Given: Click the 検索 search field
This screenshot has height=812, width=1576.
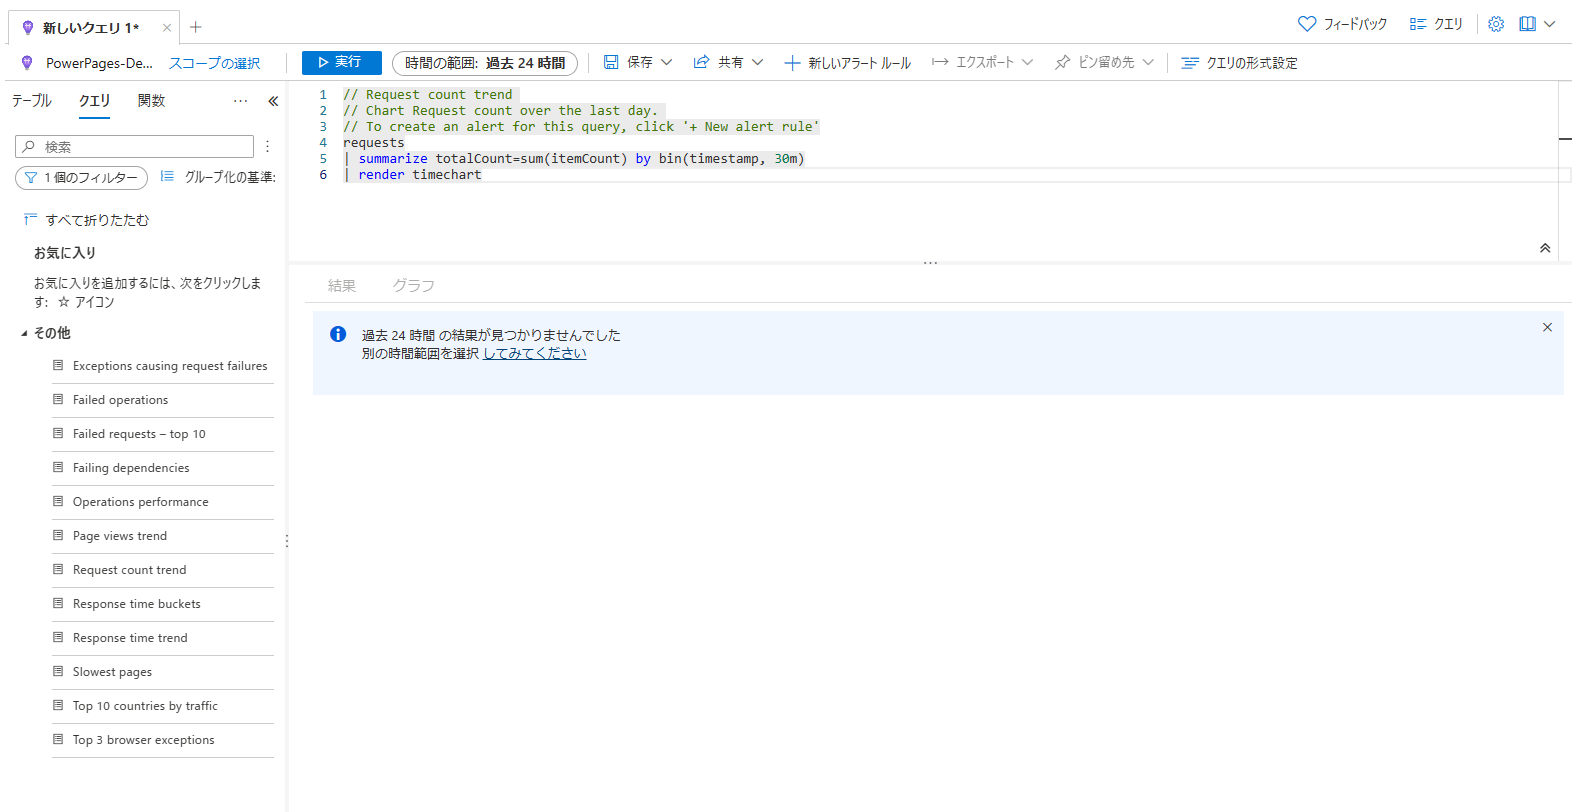Looking at the screenshot, I should point(135,147).
